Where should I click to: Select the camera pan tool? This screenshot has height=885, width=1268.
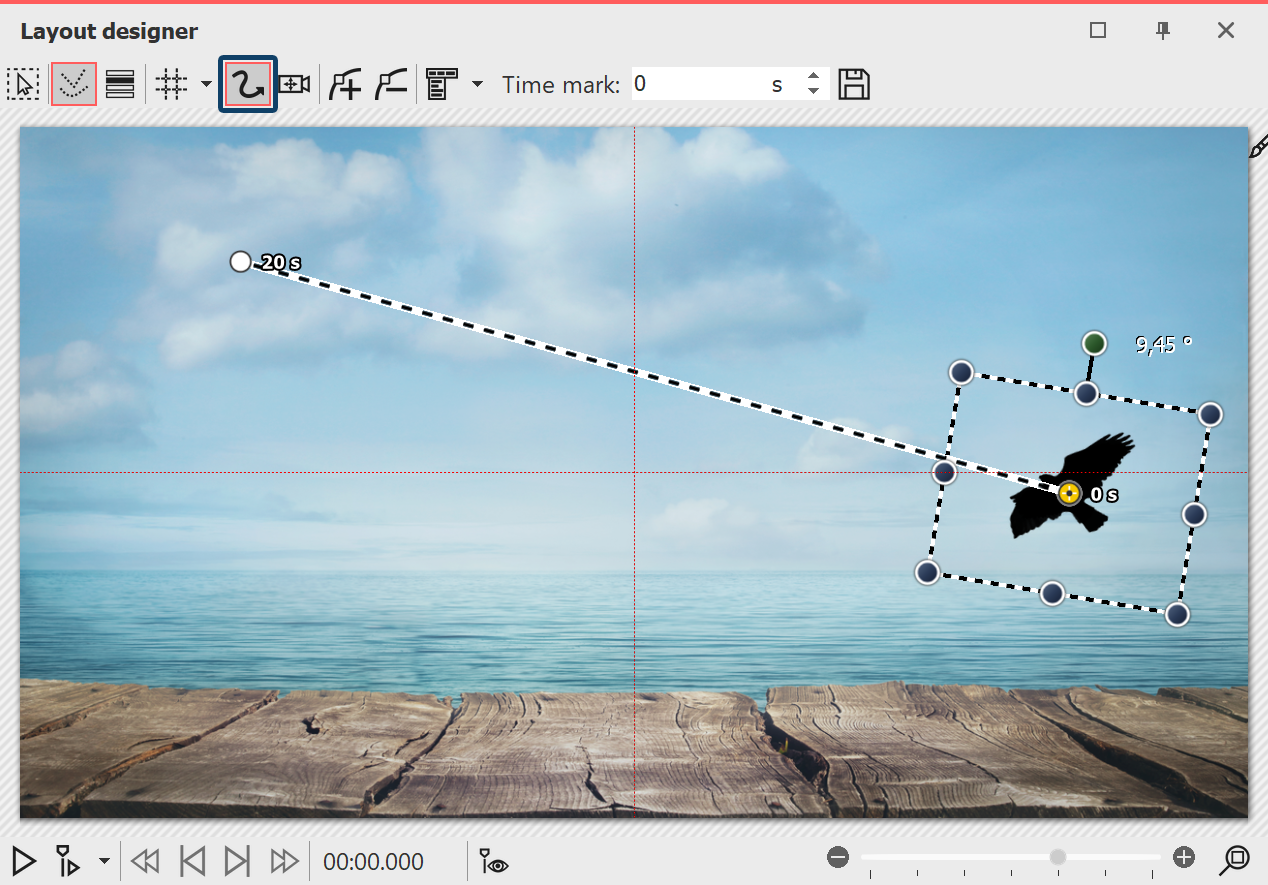[x=294, y=85]
